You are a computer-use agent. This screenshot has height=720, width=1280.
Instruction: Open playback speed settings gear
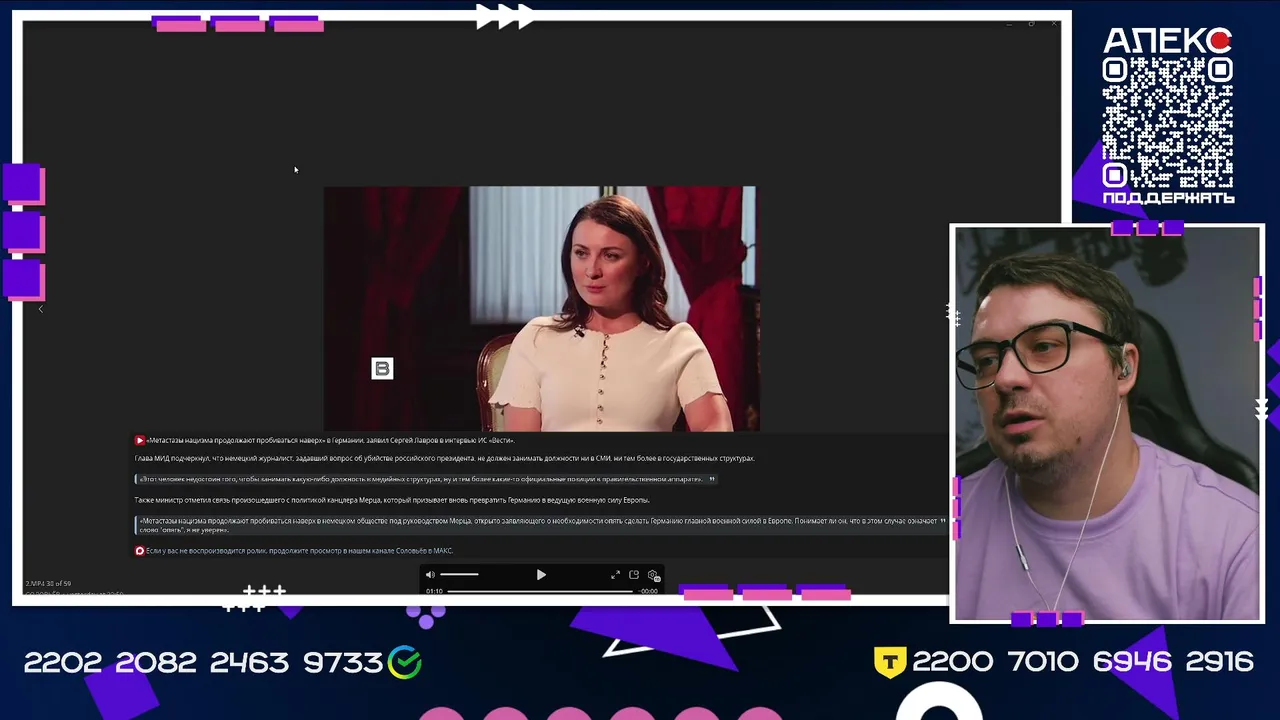pyautogui.click(x=653, y=575)
